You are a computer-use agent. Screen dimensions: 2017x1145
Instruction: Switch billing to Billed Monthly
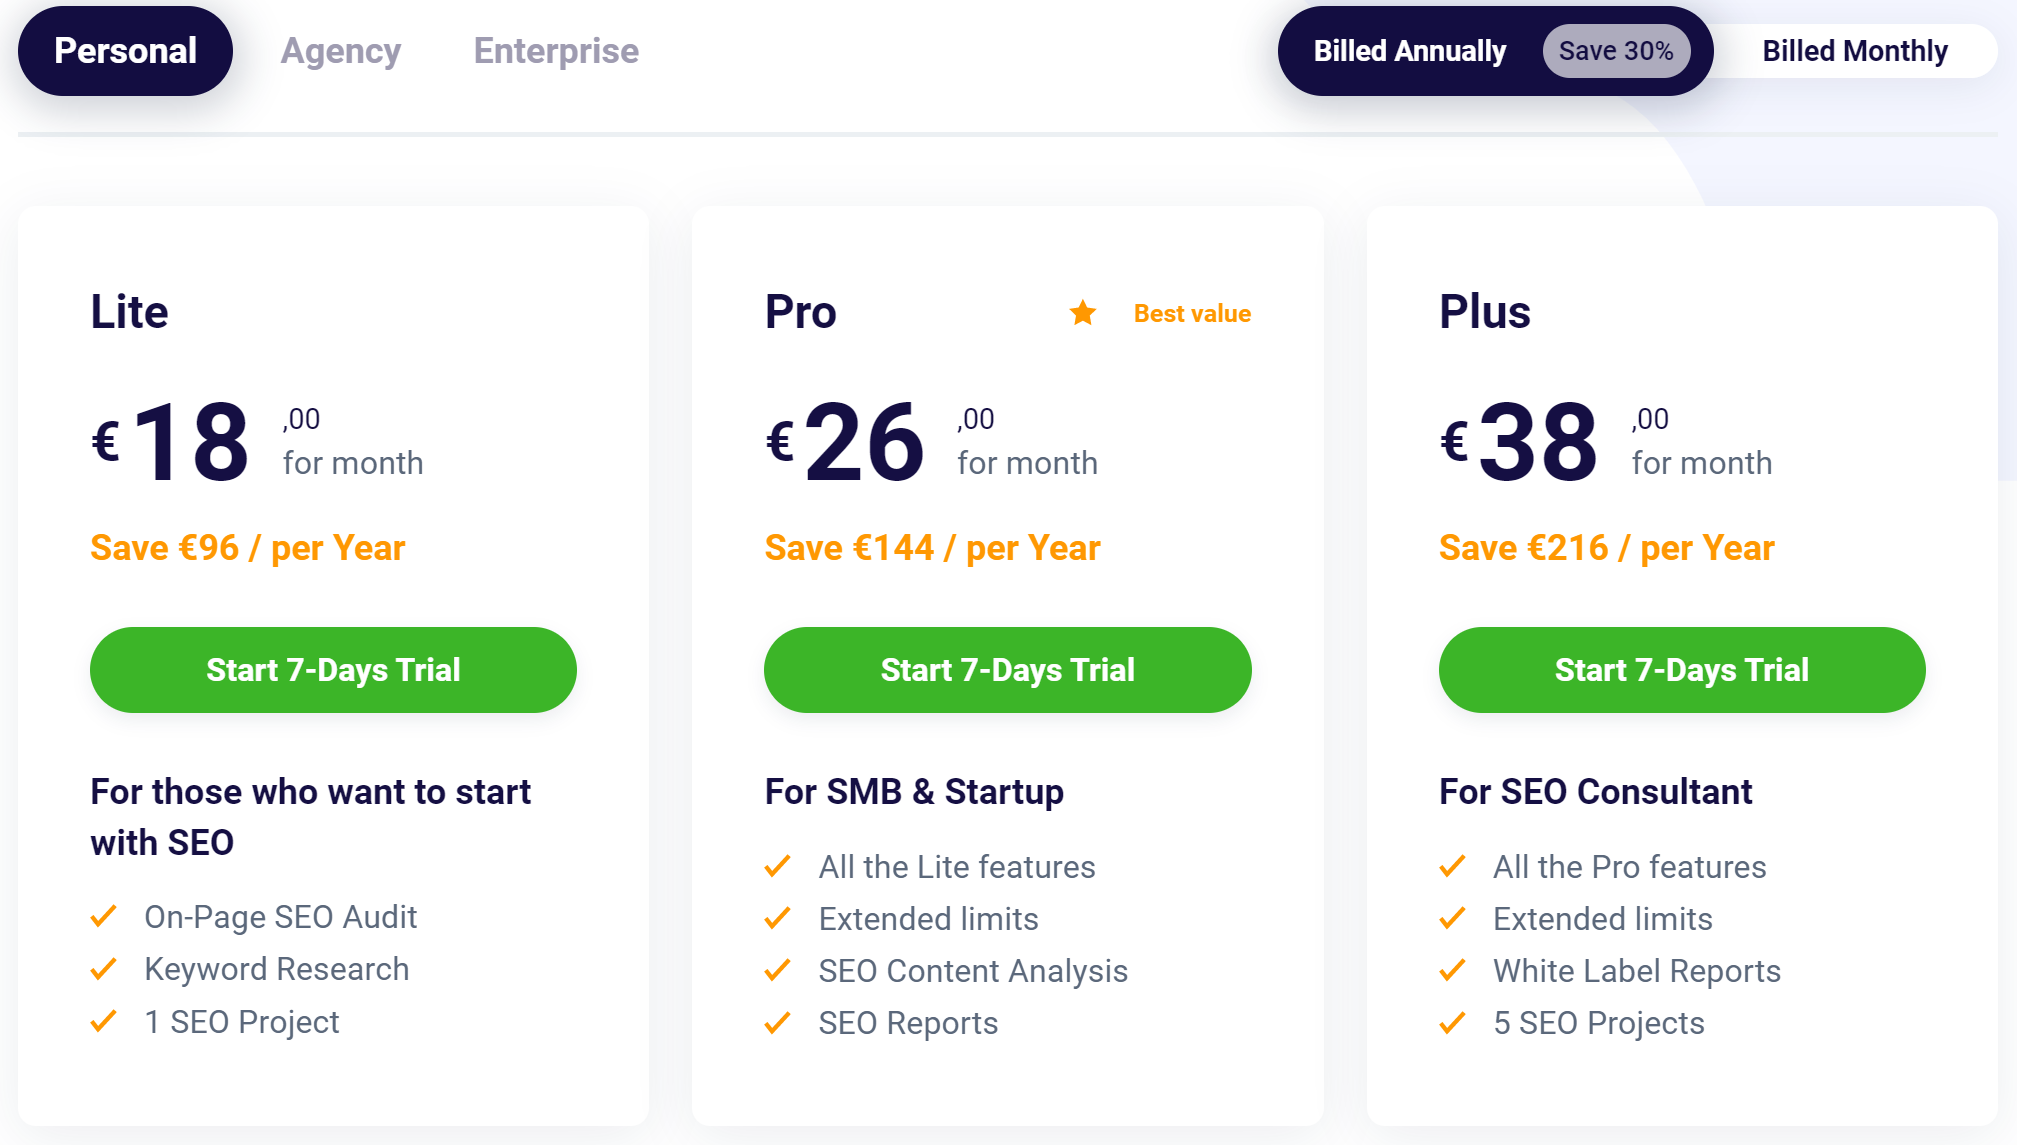pyautogui.click(x=1854, y=51)
